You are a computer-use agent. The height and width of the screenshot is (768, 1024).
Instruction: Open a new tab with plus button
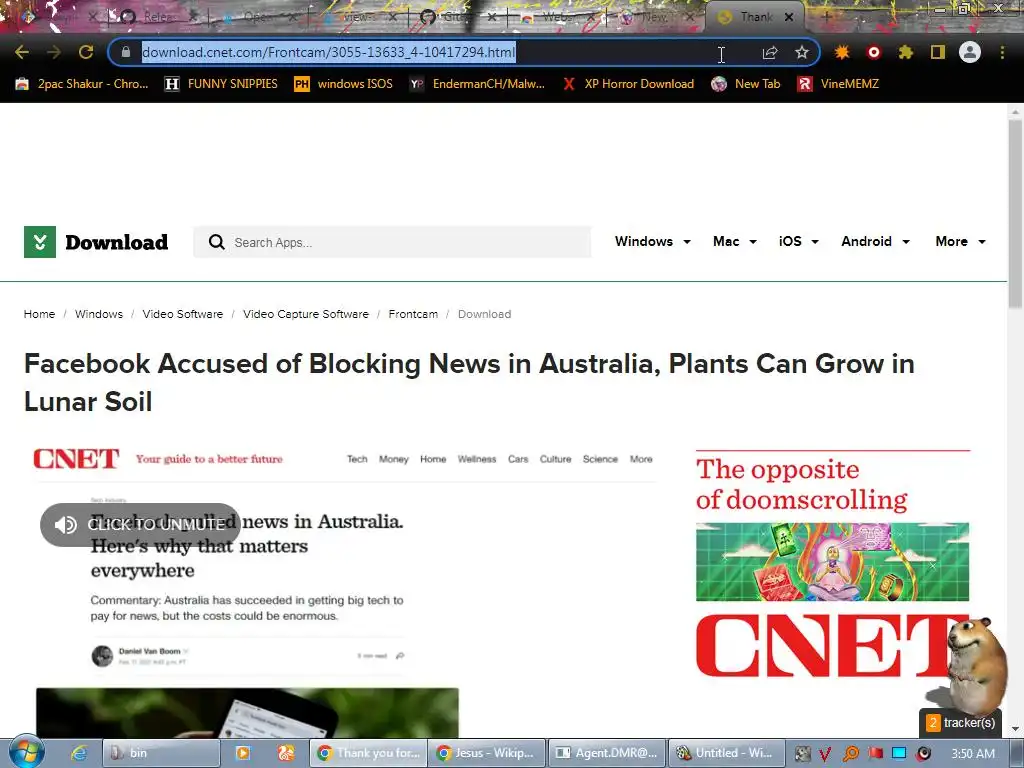pyautogui.click(x=826, y=18)
